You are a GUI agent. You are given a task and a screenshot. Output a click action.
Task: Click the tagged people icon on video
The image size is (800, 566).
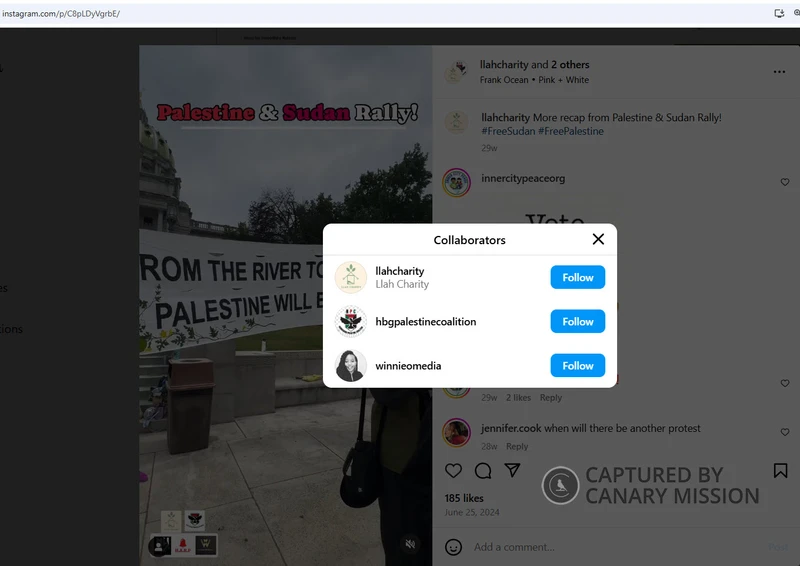click(159, 547)
